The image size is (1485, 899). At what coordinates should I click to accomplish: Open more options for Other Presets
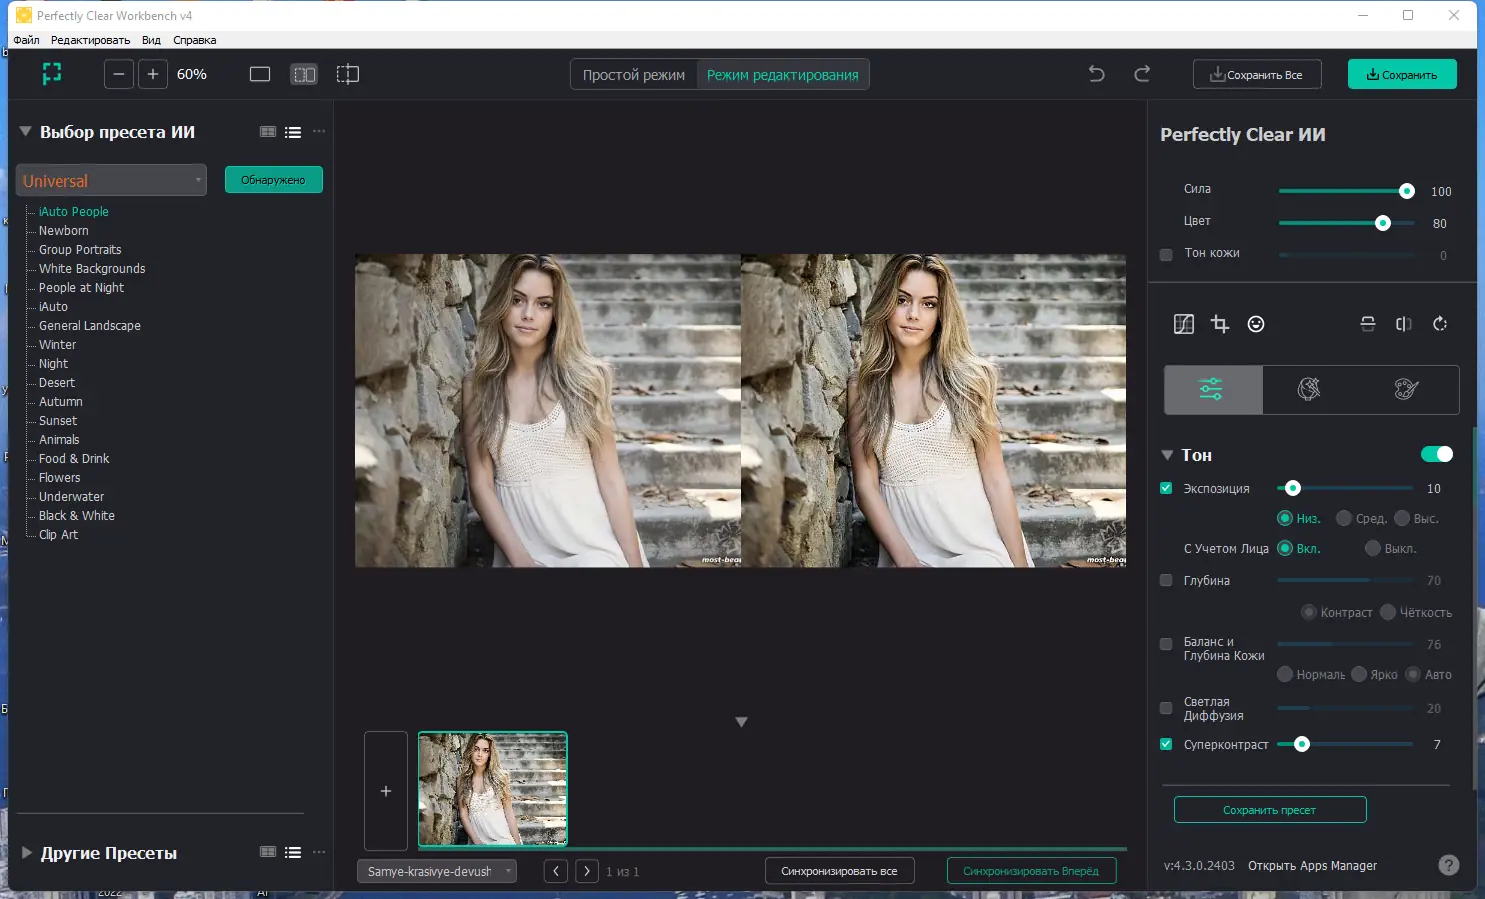319,852
